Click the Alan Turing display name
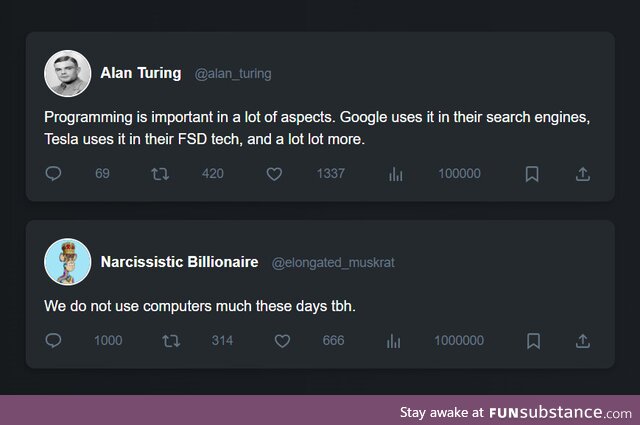The height and width of the screenshot is (425, 640). pyautogui.click(x=141, y=73)
